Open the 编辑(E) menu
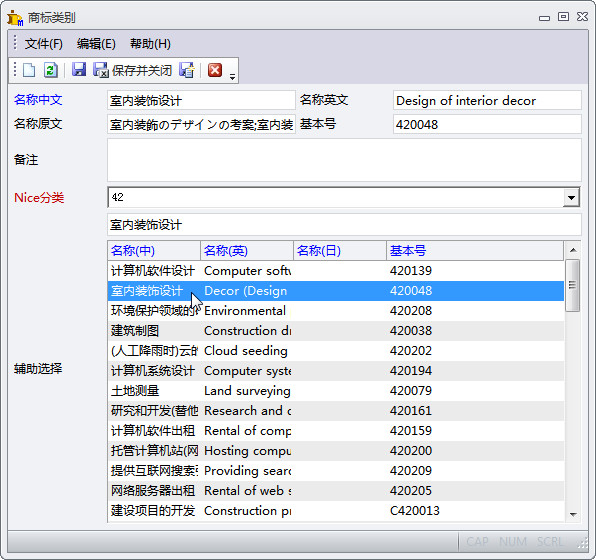The width and height of the screenshot is (596, 560). pos(96,44)
